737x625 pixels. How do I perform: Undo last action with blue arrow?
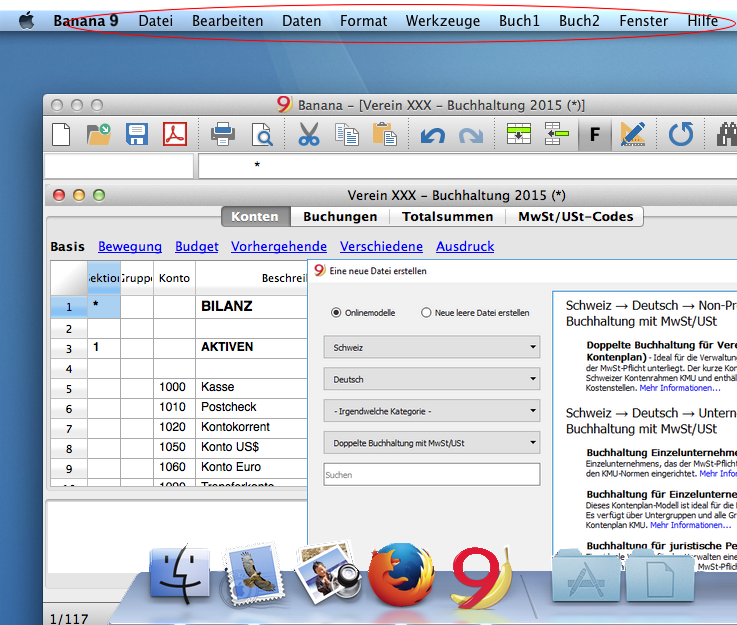coord(432,136)
